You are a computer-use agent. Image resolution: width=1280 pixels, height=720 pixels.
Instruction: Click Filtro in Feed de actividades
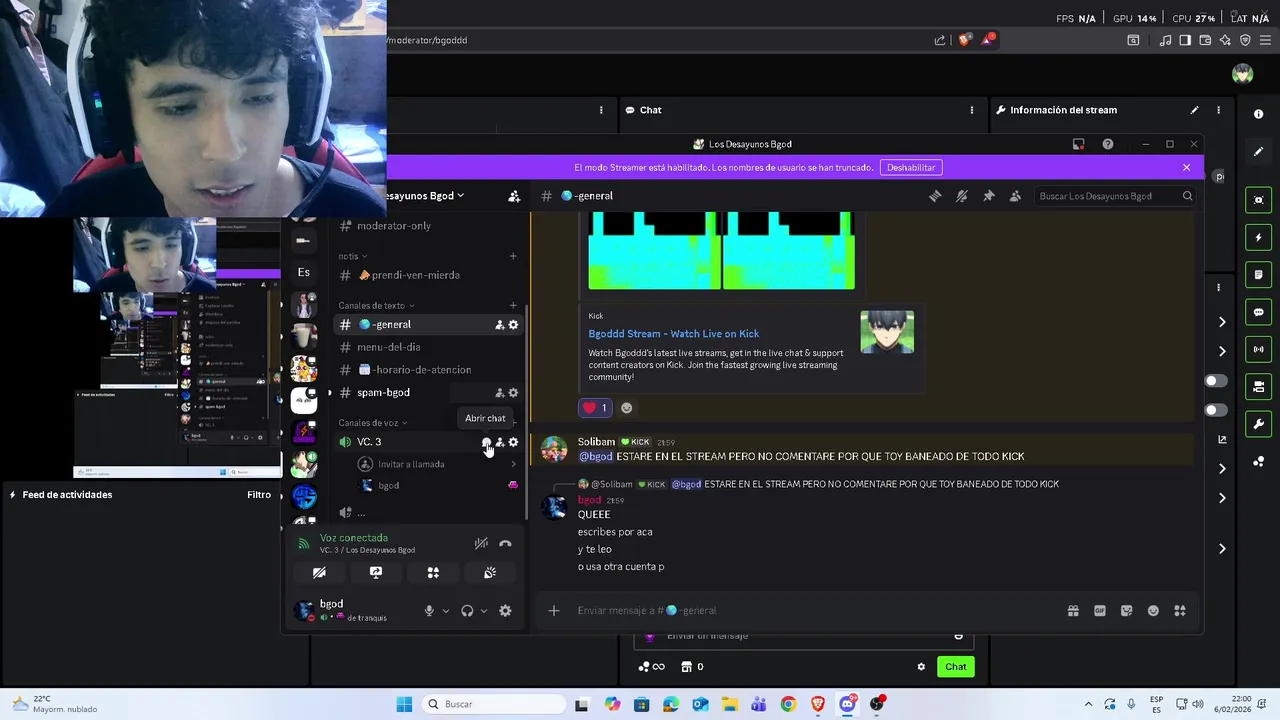(x=259, y=495)
